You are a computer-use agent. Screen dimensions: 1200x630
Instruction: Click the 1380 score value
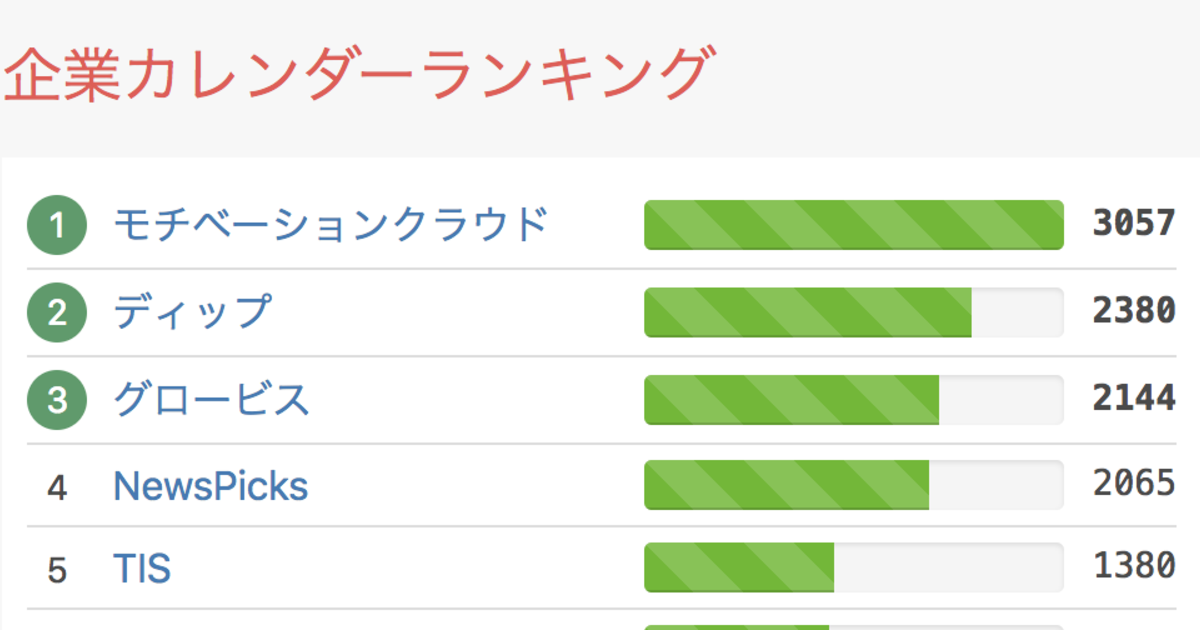[1133, 567]
